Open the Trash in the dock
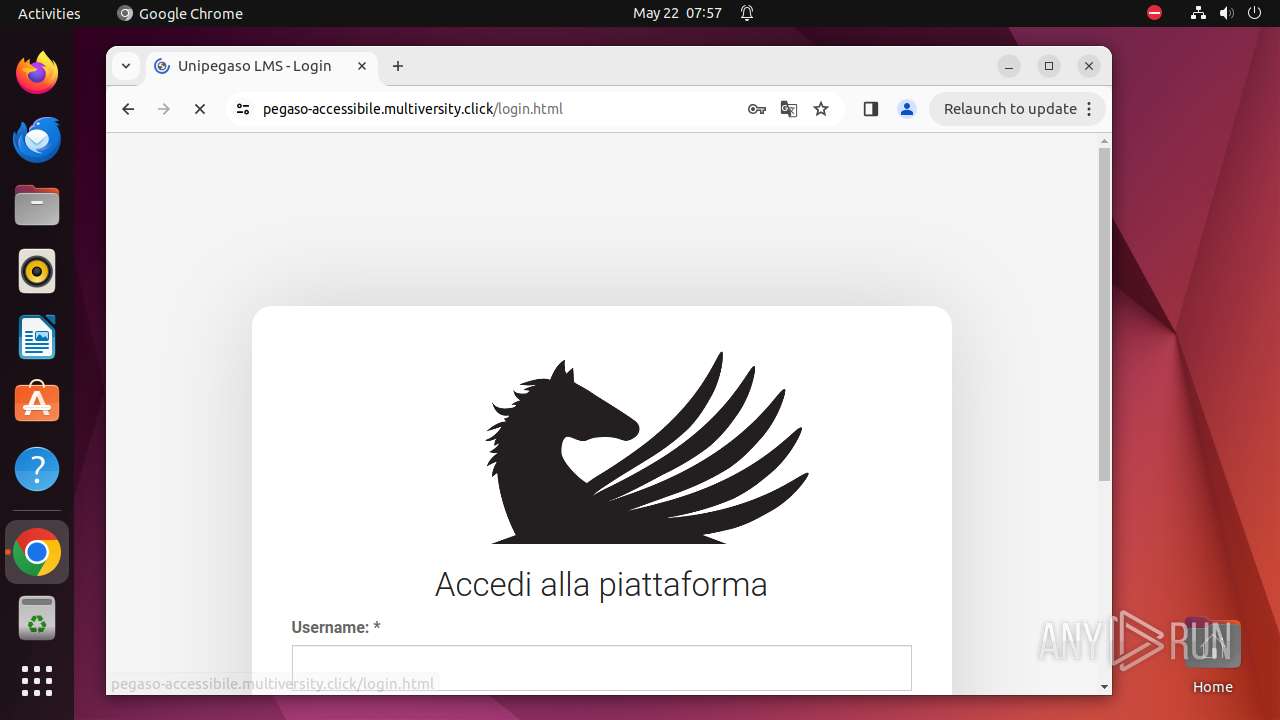 tap(37, 618)
